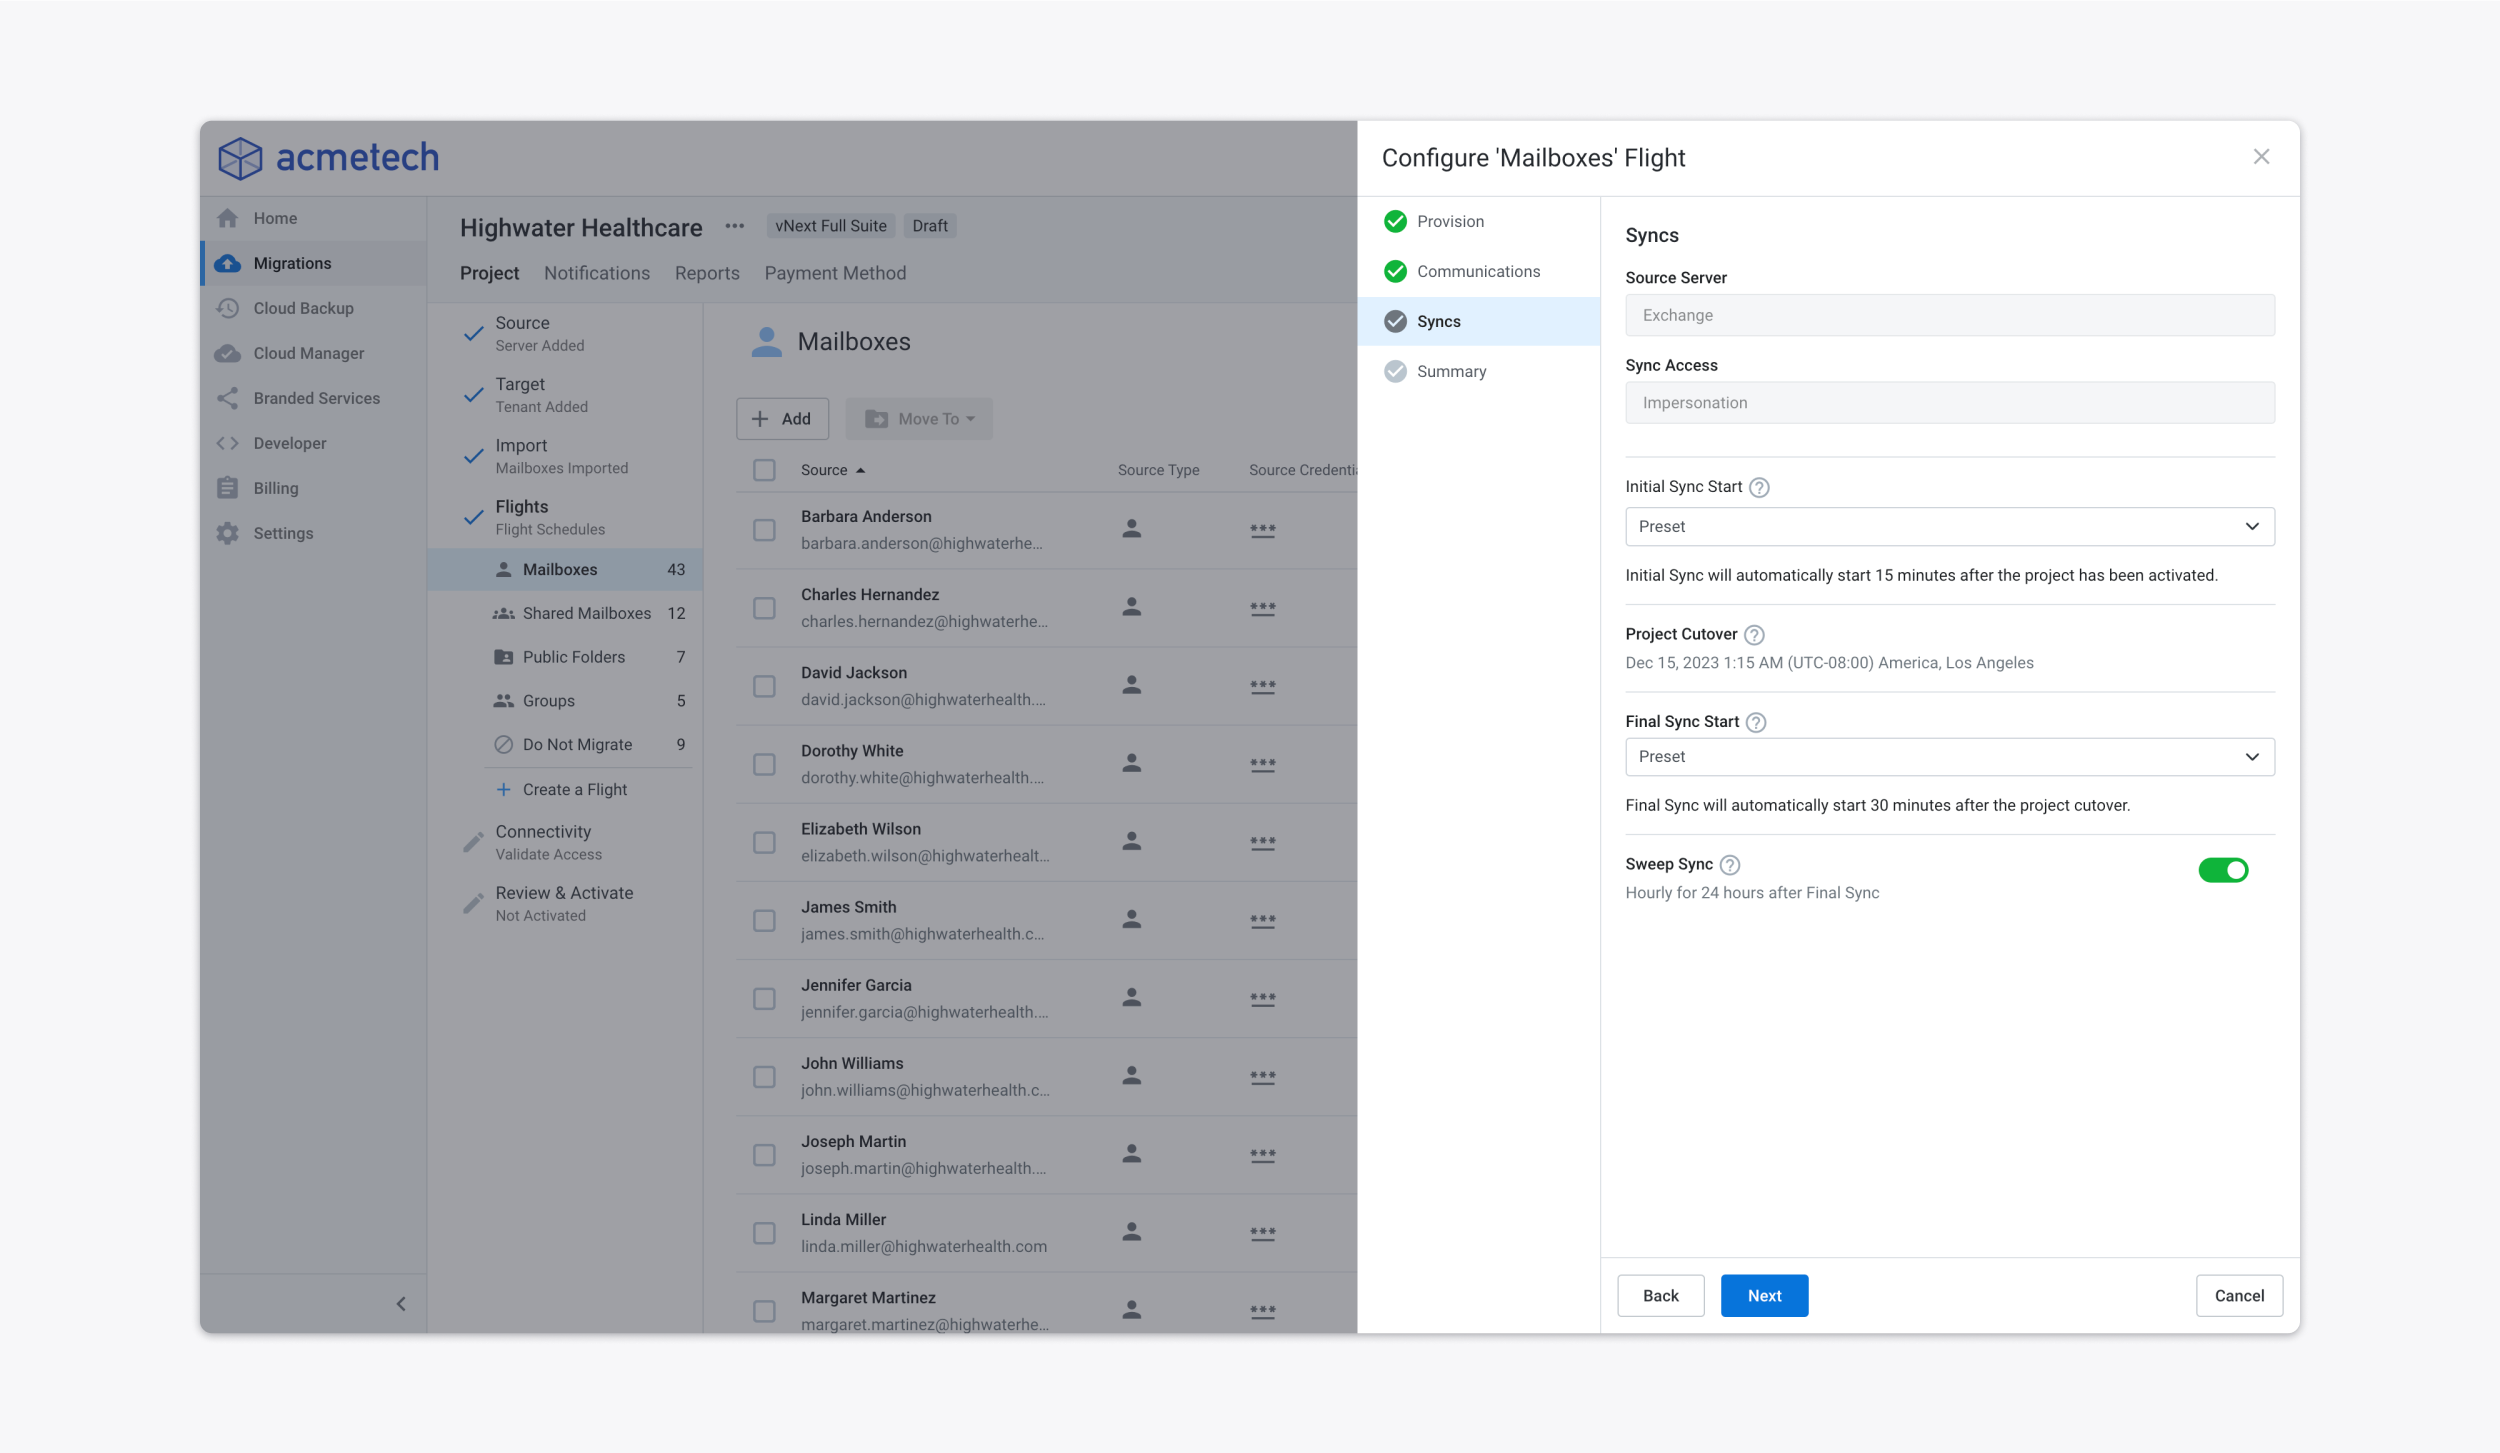Click the Cloud Backup history icon
The width and height of the screenshot is (2500, 1453).
[228, 308]
